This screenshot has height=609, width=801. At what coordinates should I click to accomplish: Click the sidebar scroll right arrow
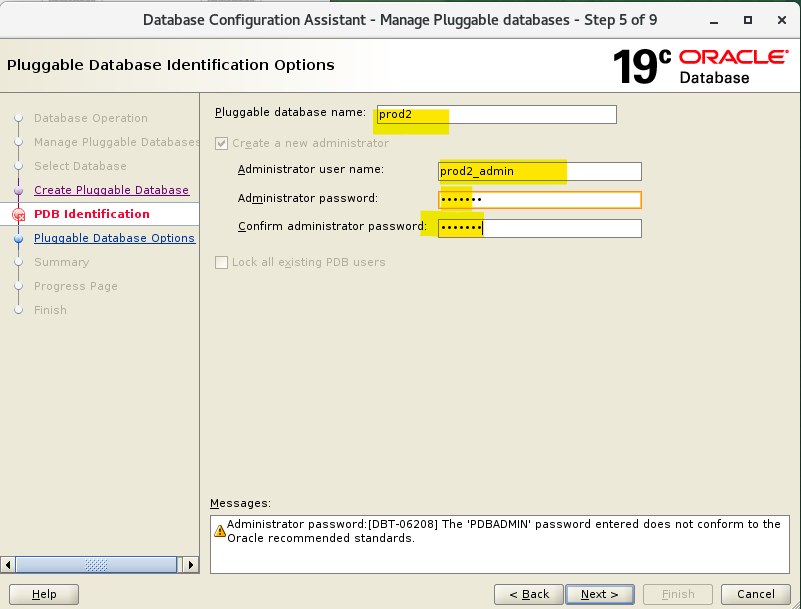(191, 565)
